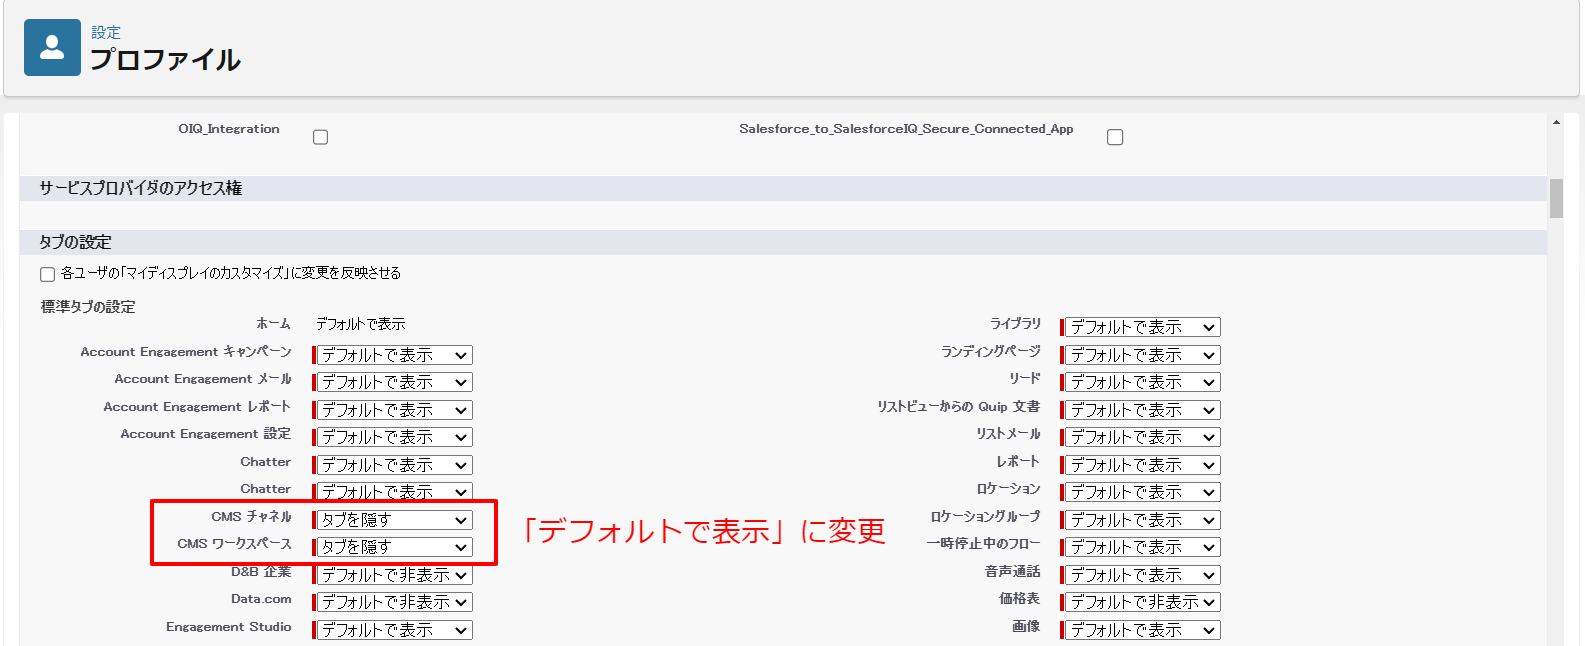Click the 価格表 label
This screenshot has width=1585, height=646.
(x=1020, y=599)
